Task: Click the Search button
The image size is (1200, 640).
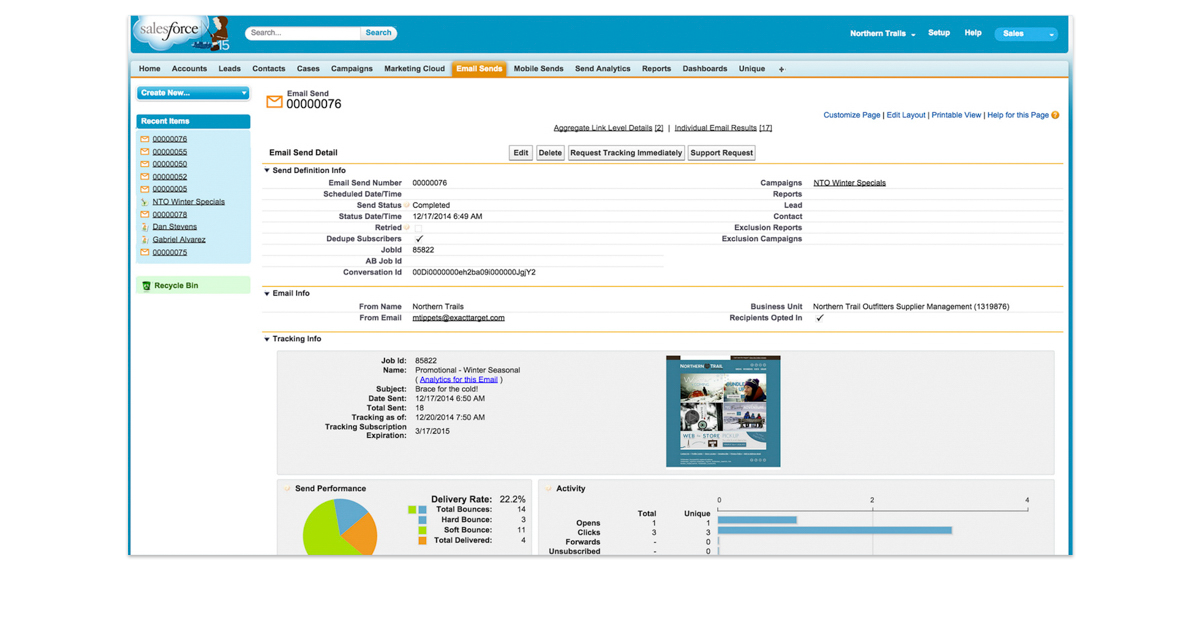Action: click(378, 33)
